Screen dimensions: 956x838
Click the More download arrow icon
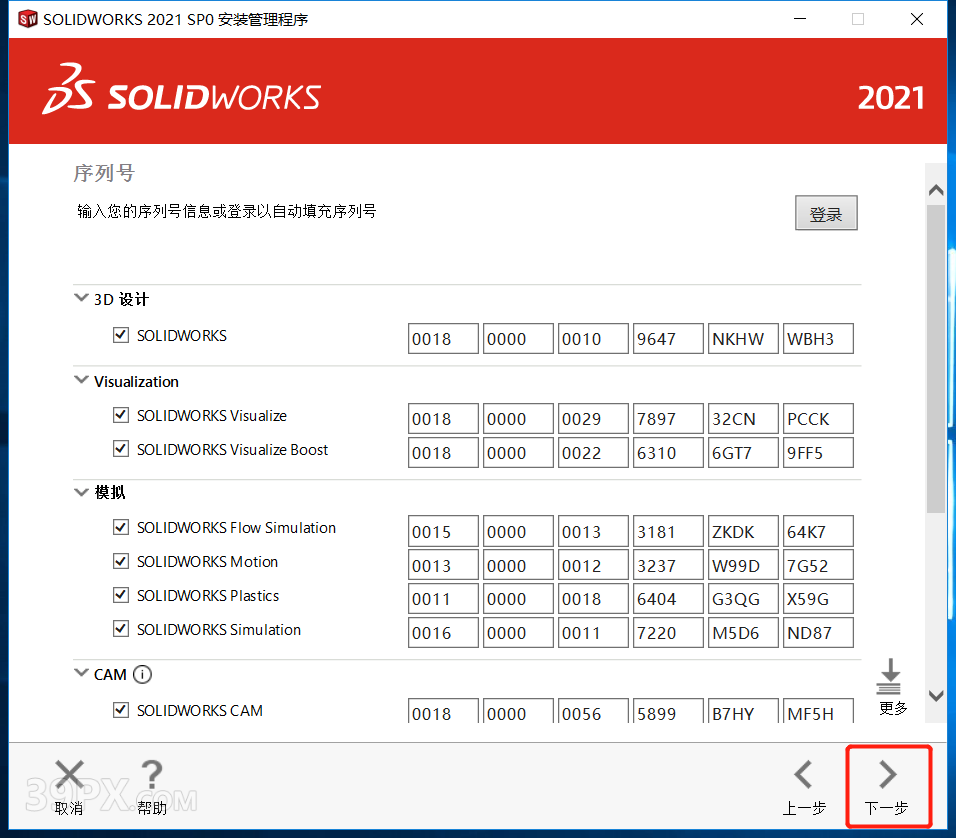pos(888,677)
